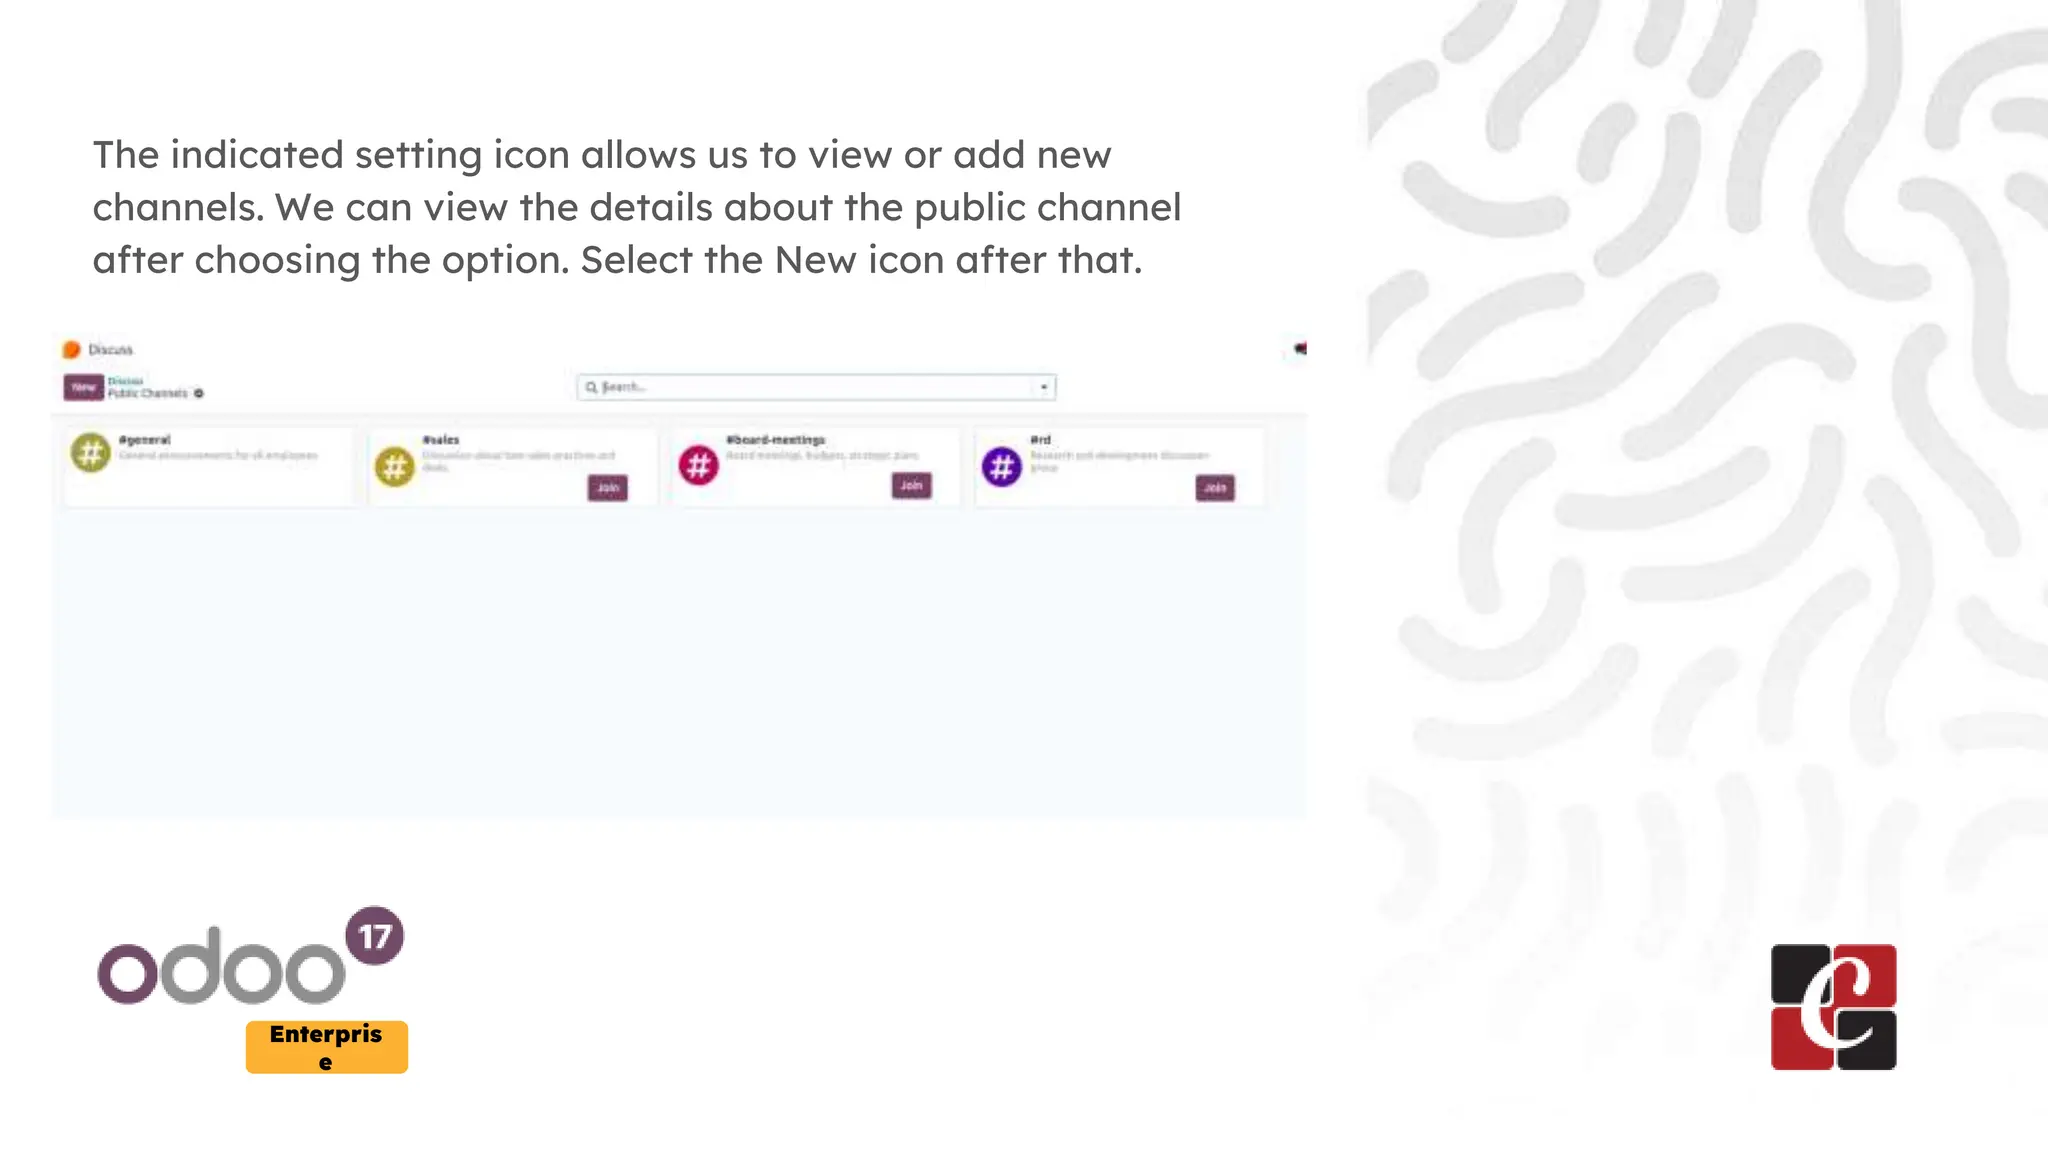2048x1152 pixels.
Task: Expand the search options dropdown arrow
Action: [x=1044, y=387]
